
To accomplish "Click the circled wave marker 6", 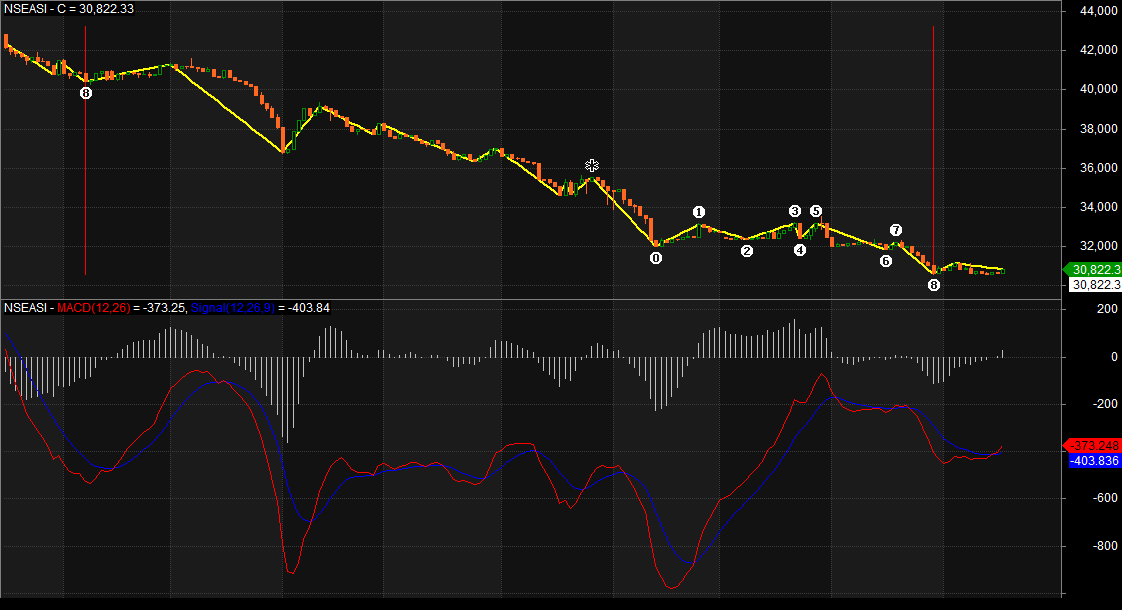I will pyautogui.click(x=886, y=261).
